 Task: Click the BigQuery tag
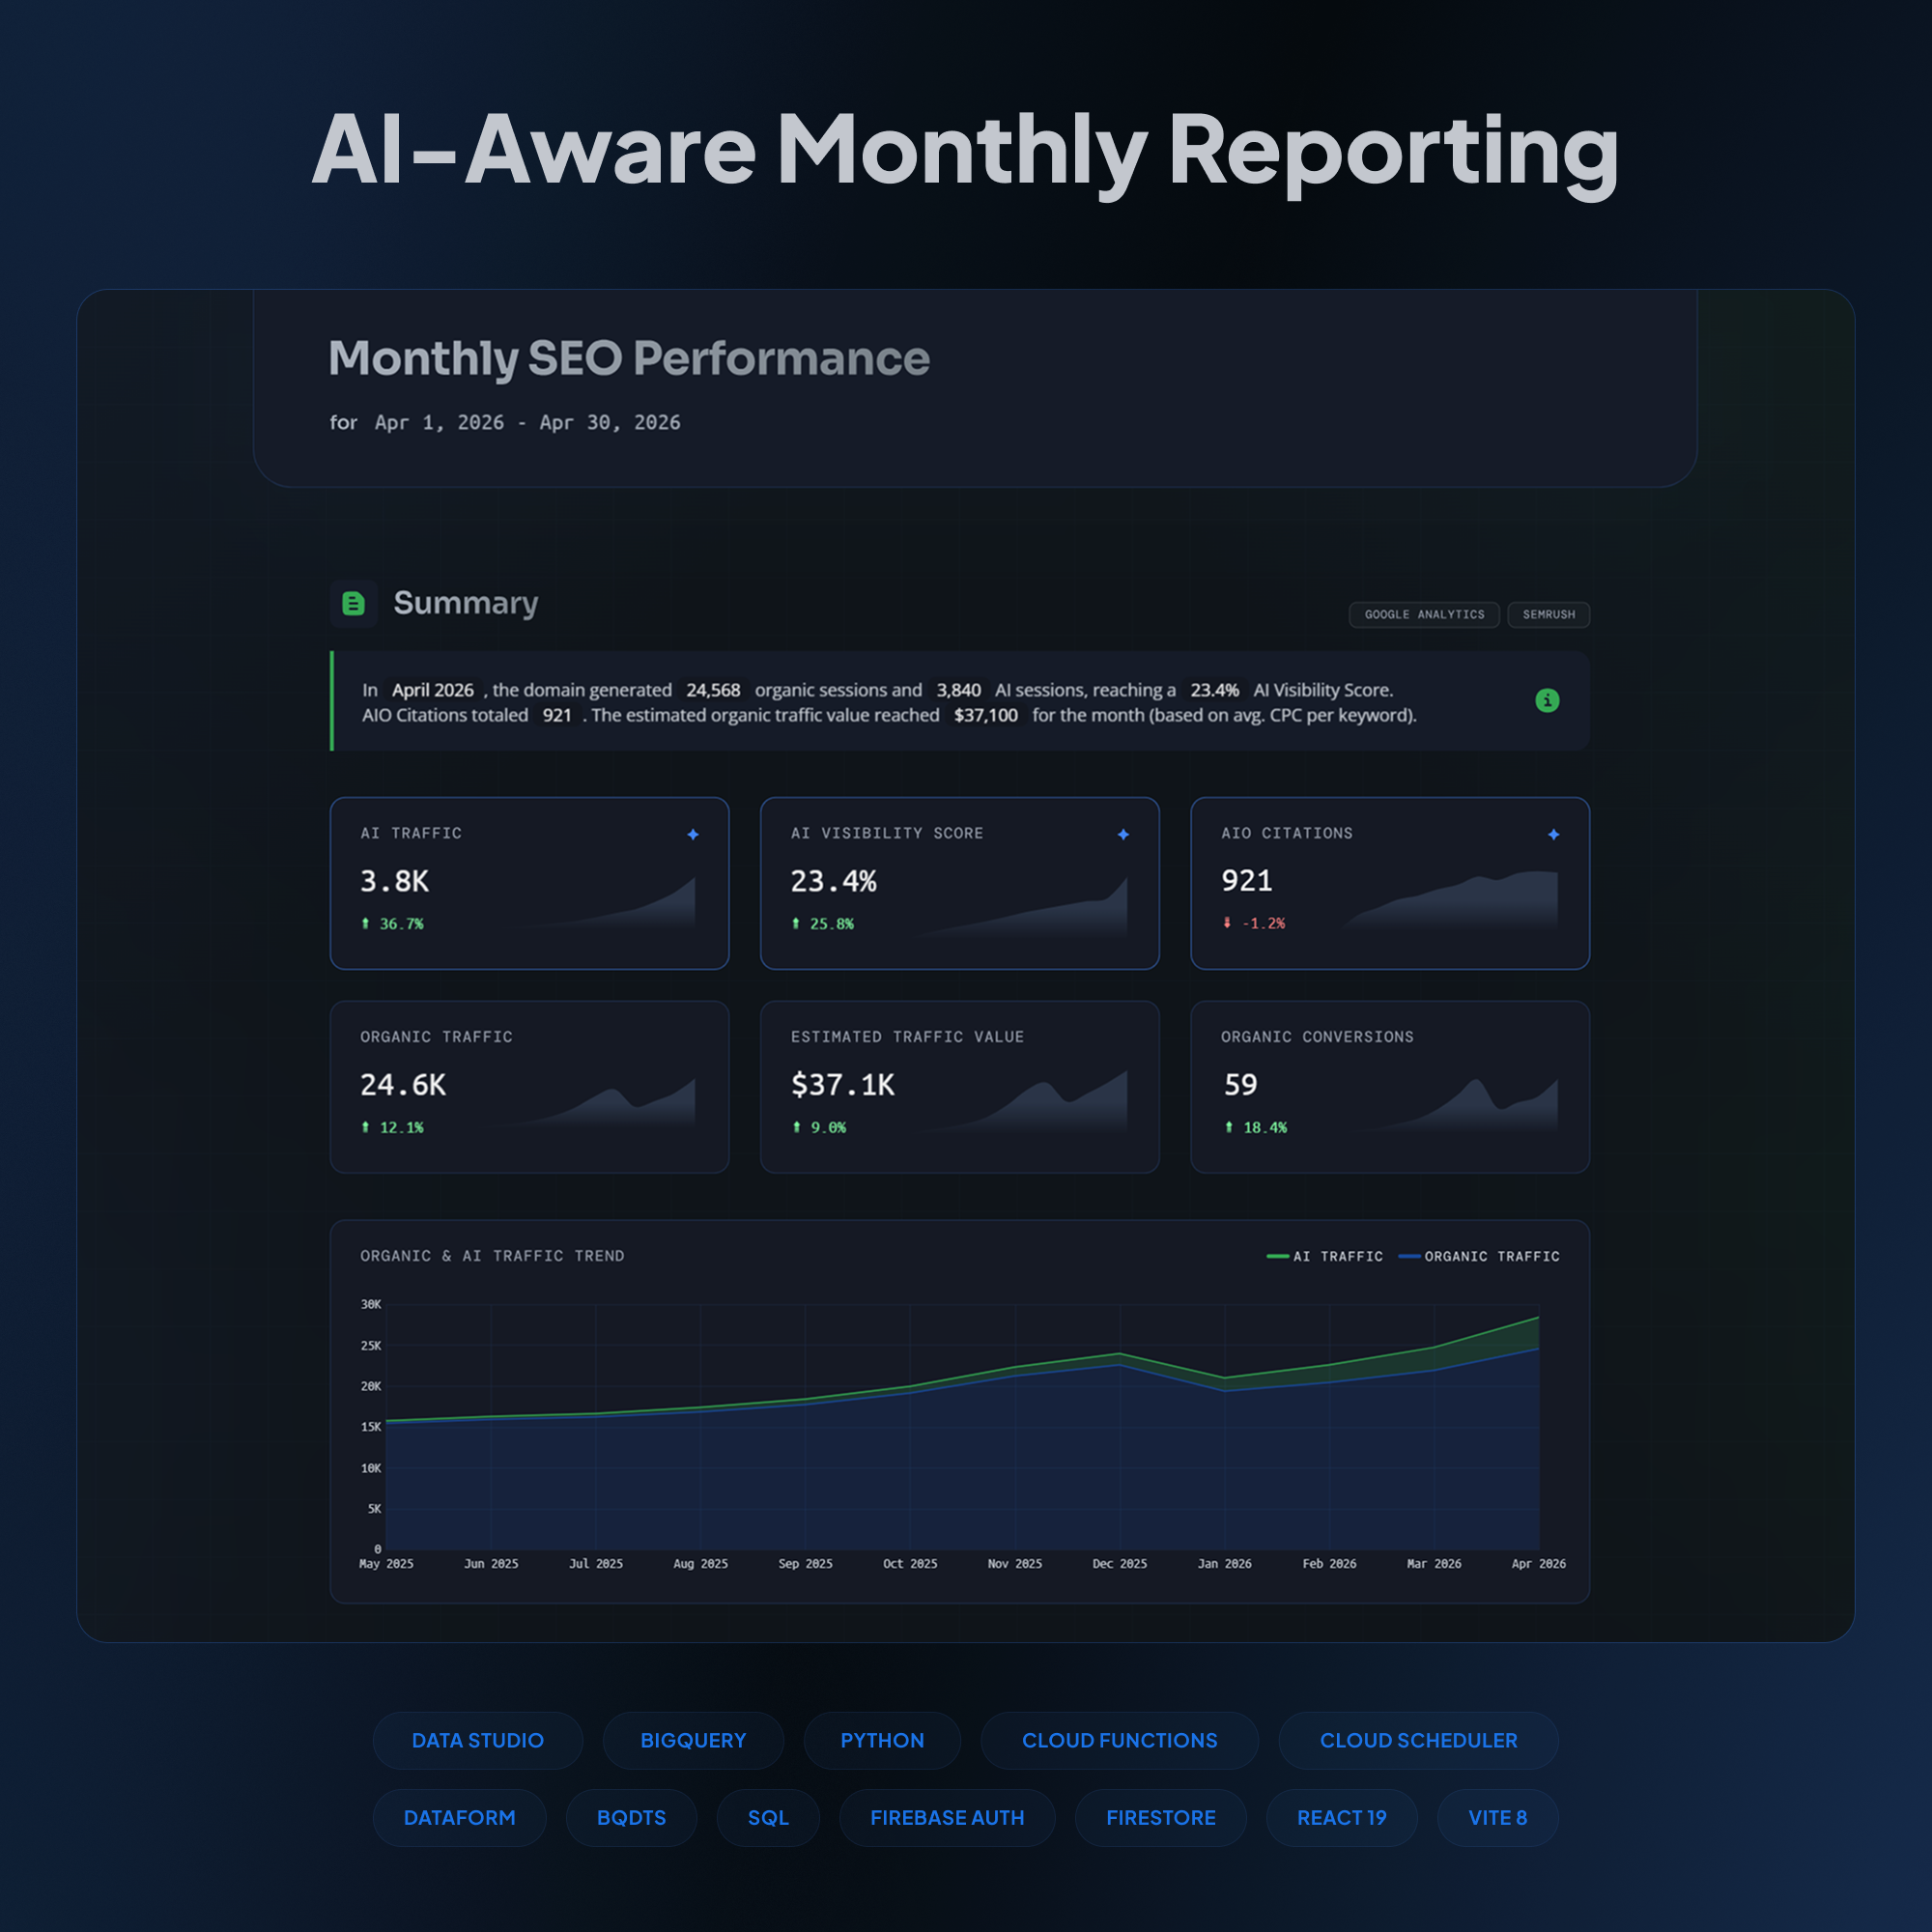pyautogui.click(x=693, y=1740)
